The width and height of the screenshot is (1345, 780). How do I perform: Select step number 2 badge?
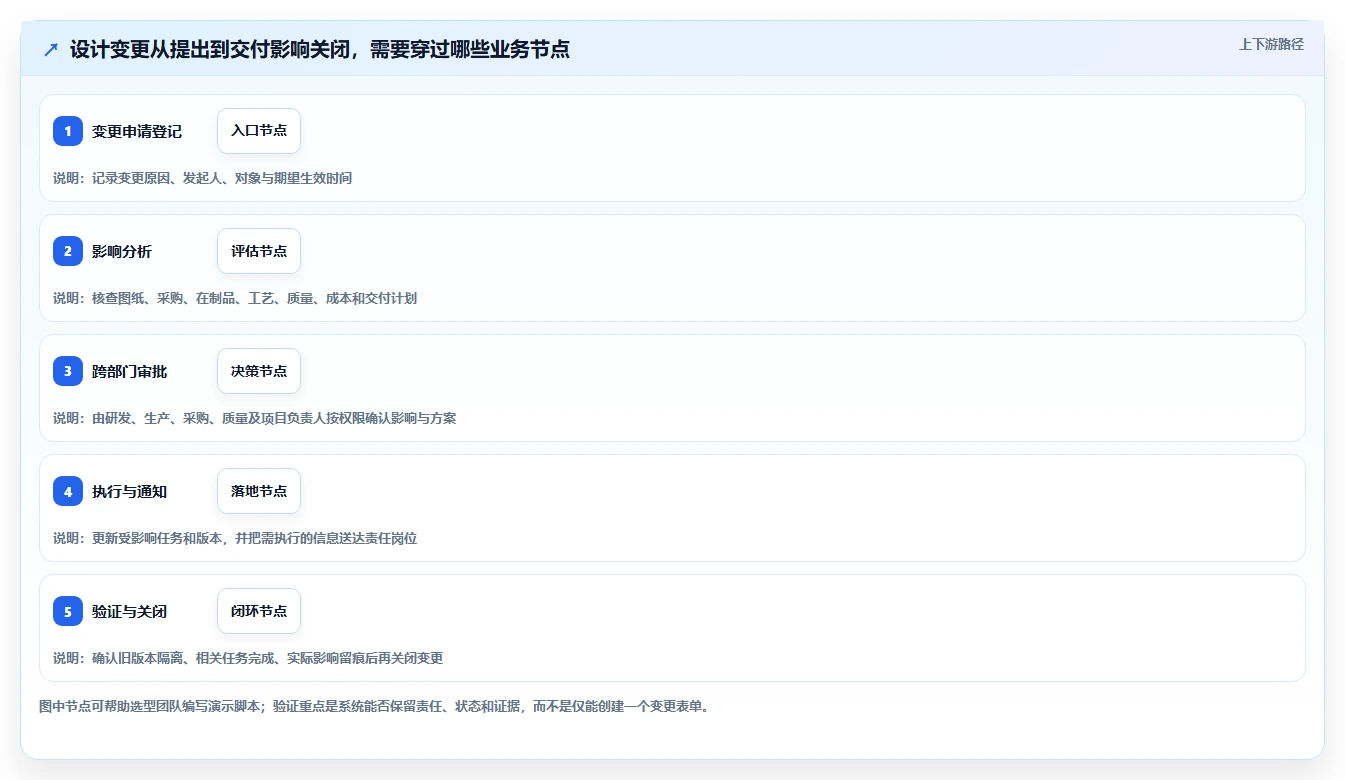pyautogui.click(x=68, y=251)
